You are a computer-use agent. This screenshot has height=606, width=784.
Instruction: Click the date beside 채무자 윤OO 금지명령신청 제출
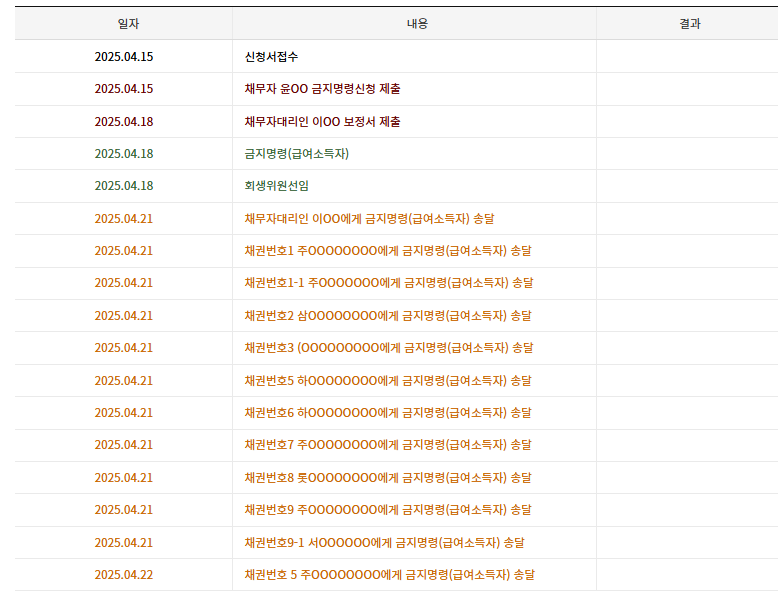124,88
